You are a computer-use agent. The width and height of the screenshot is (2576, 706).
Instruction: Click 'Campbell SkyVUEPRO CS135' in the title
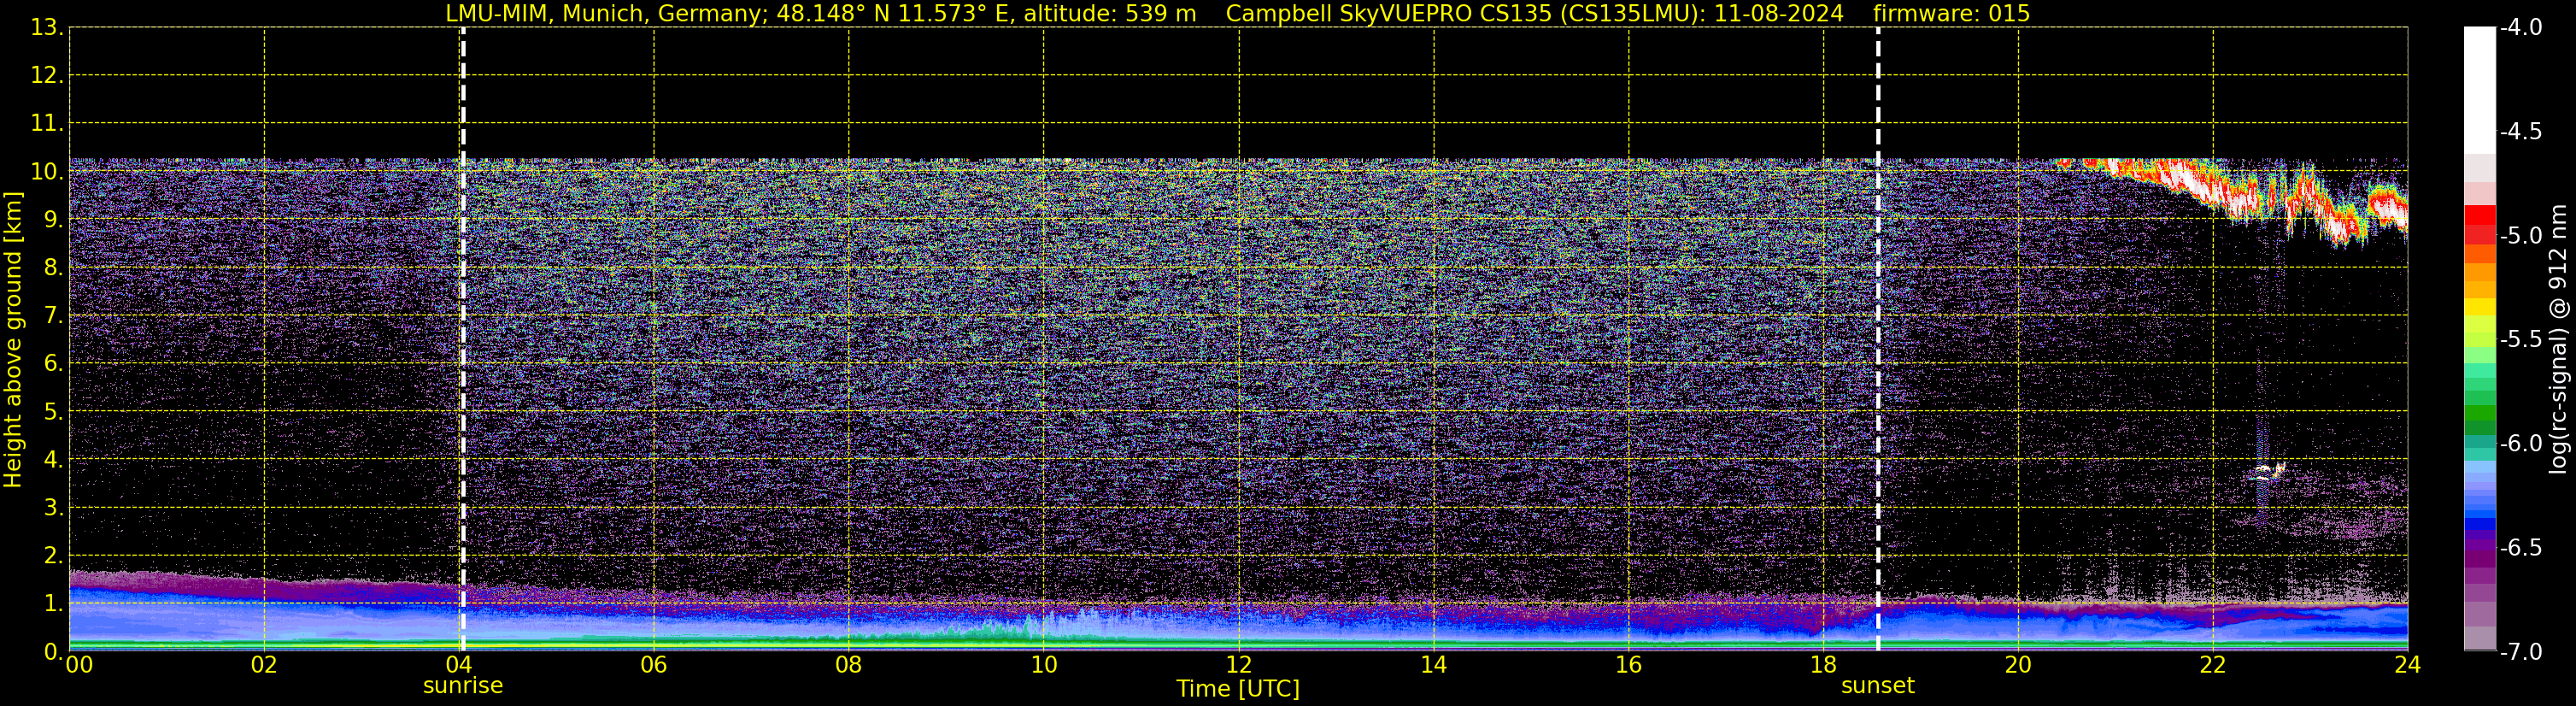1389,14
